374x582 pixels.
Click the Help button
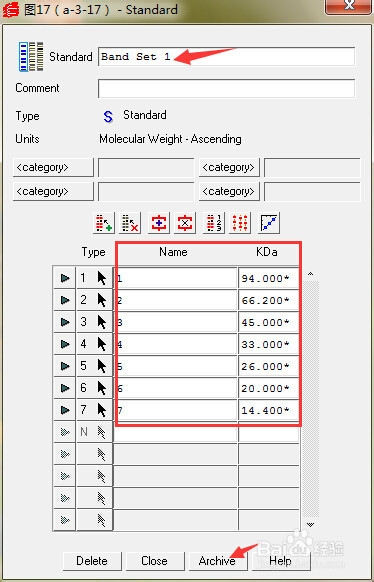(x=281, y=560)
